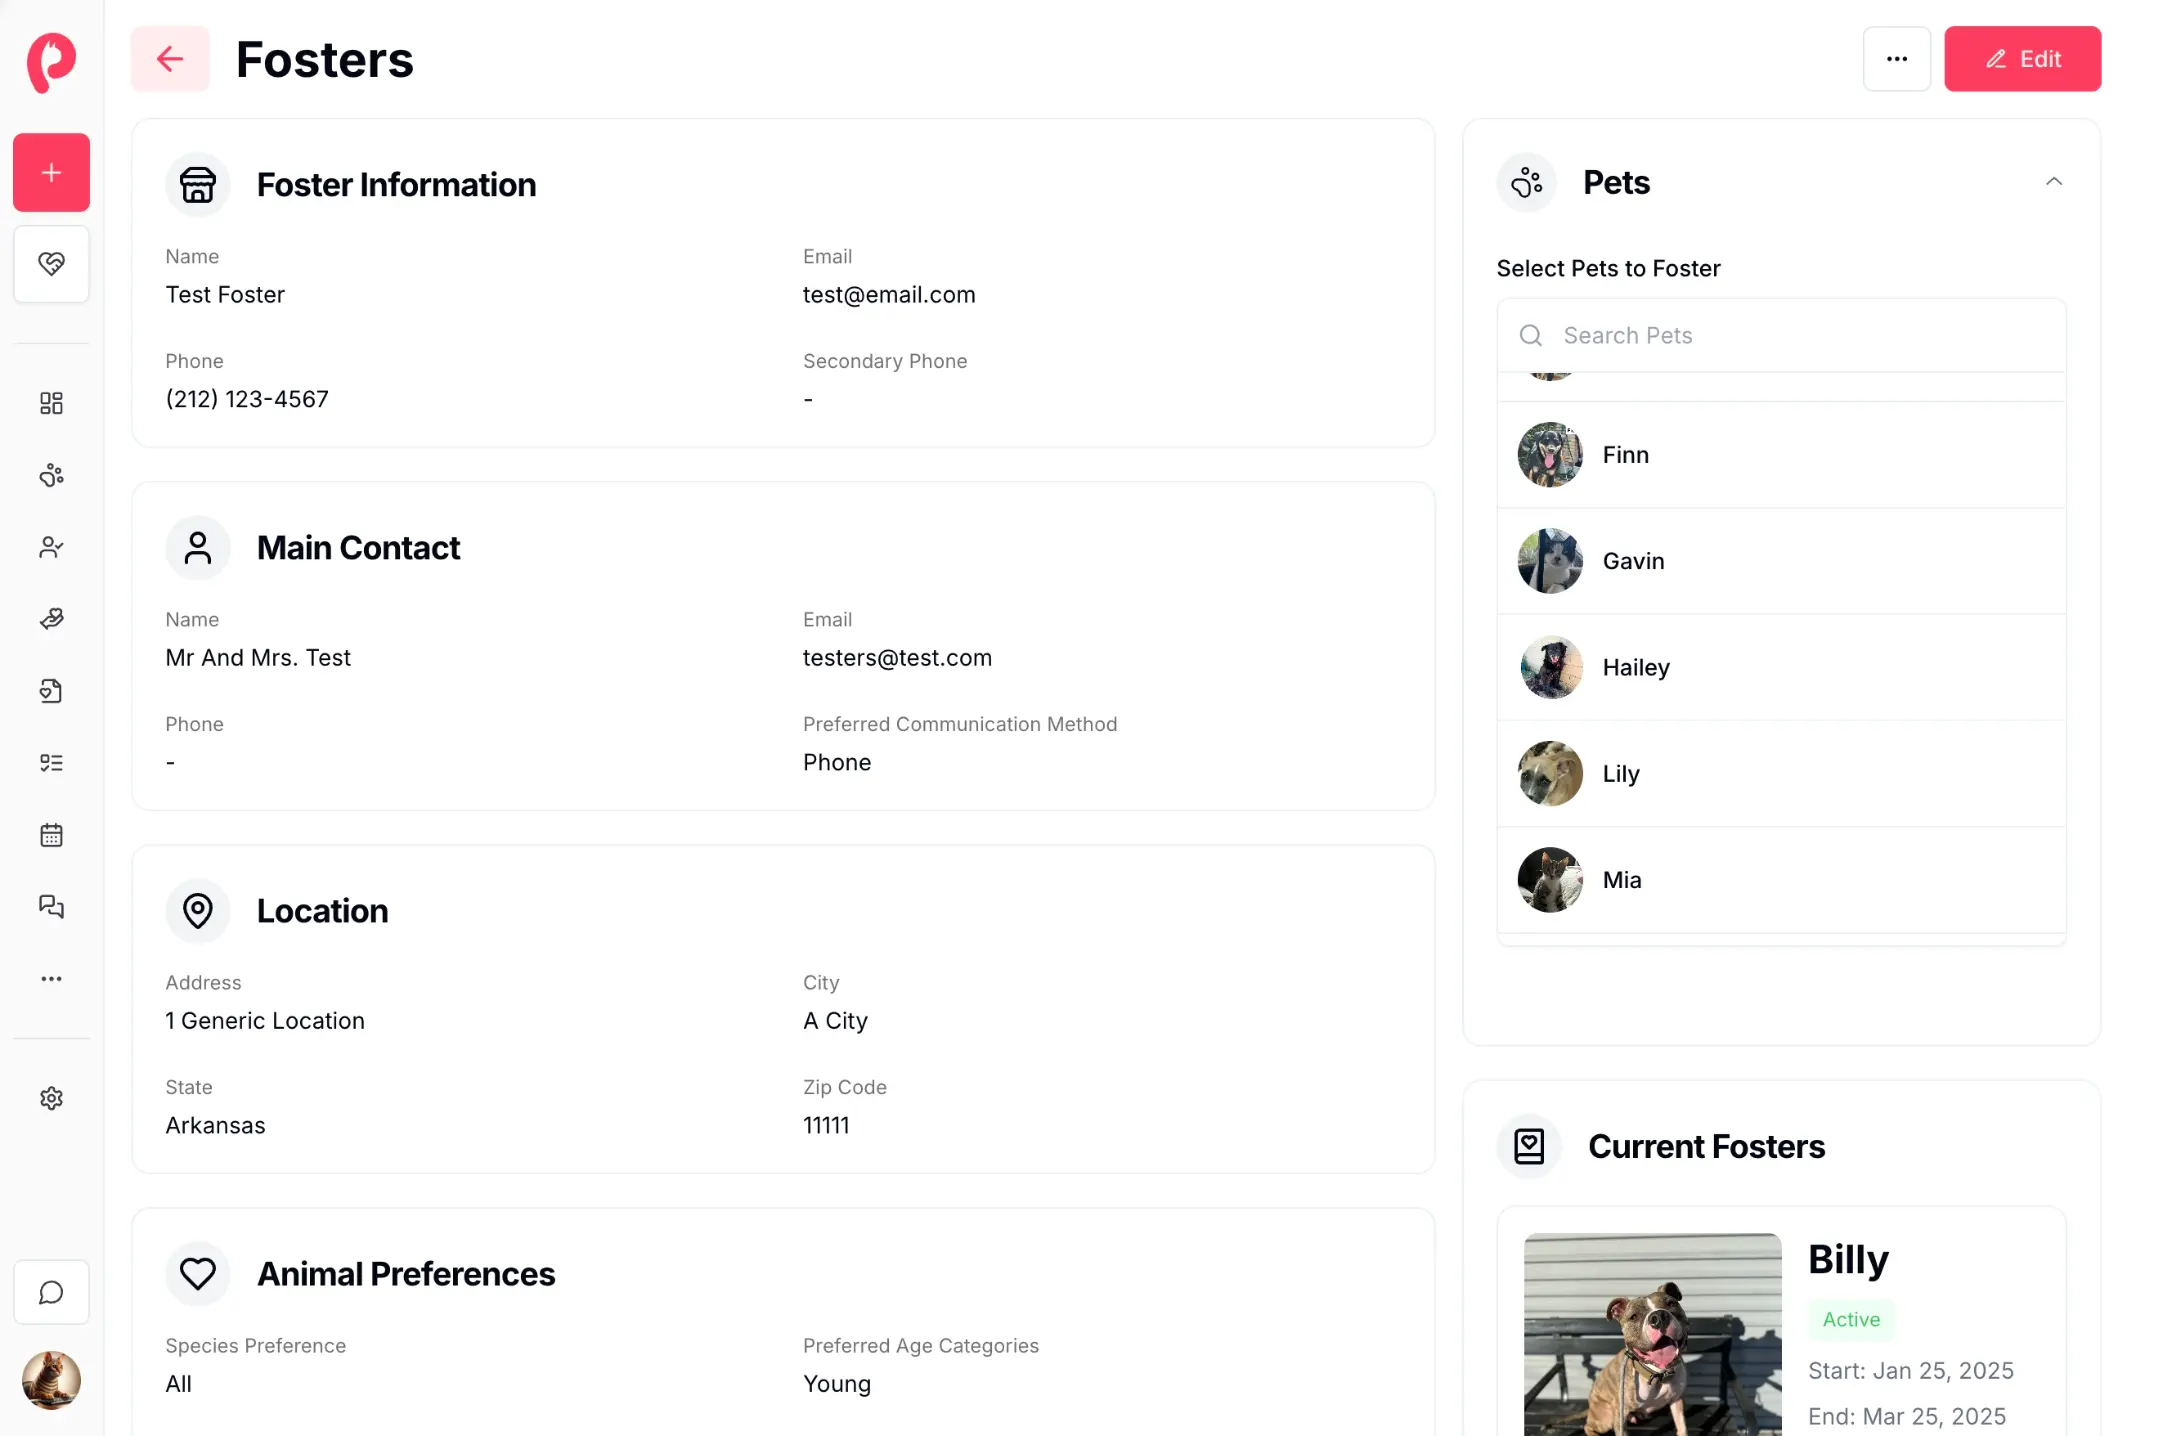Click the back arrow navigation icon

[x=168, y=58]
